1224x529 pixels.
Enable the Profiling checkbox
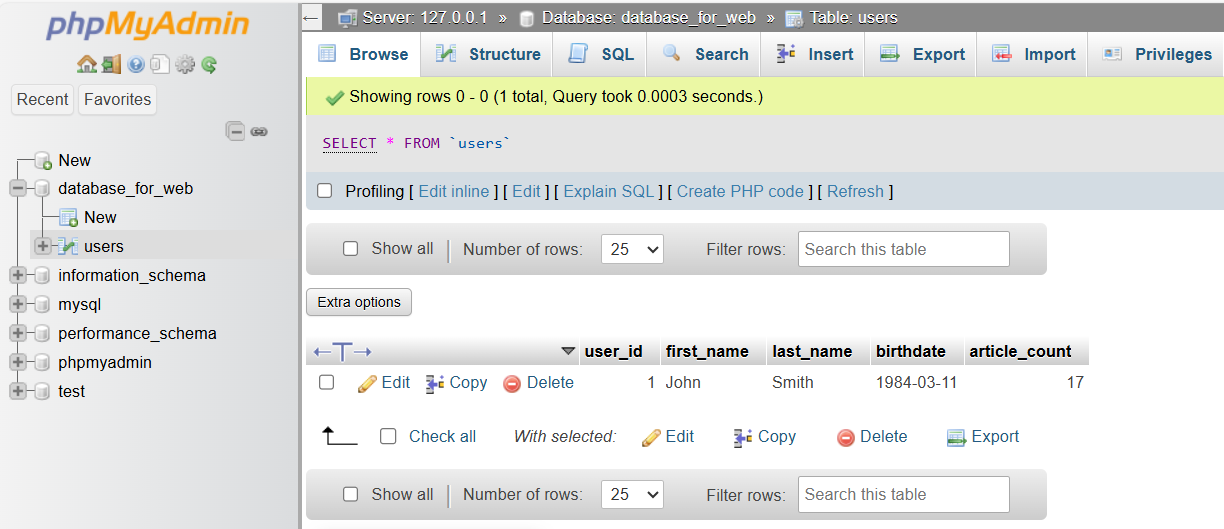click(x=324, y=191)
